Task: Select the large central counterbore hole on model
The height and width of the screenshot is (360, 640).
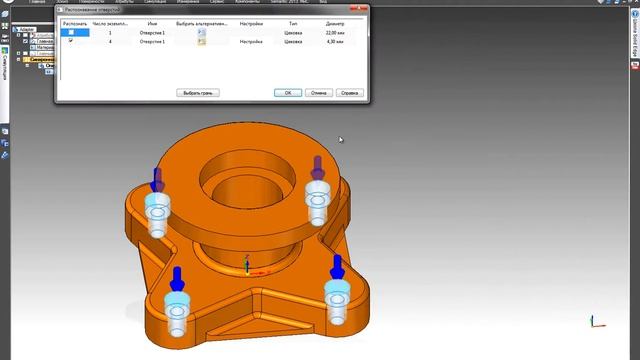Action: coord(247,180)
